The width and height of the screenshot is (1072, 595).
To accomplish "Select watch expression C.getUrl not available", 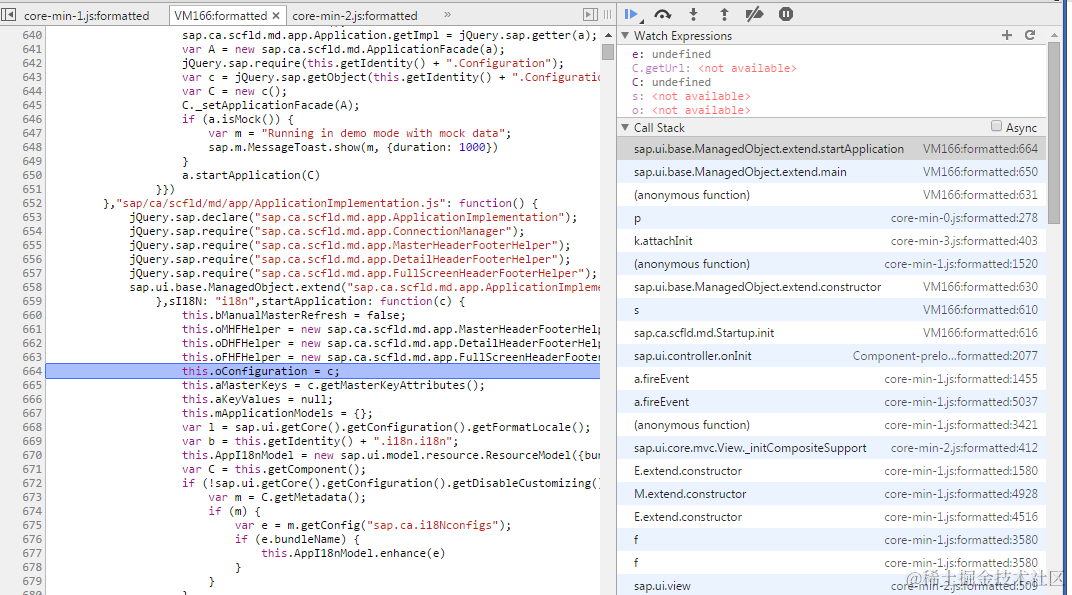I will point(714,68).
